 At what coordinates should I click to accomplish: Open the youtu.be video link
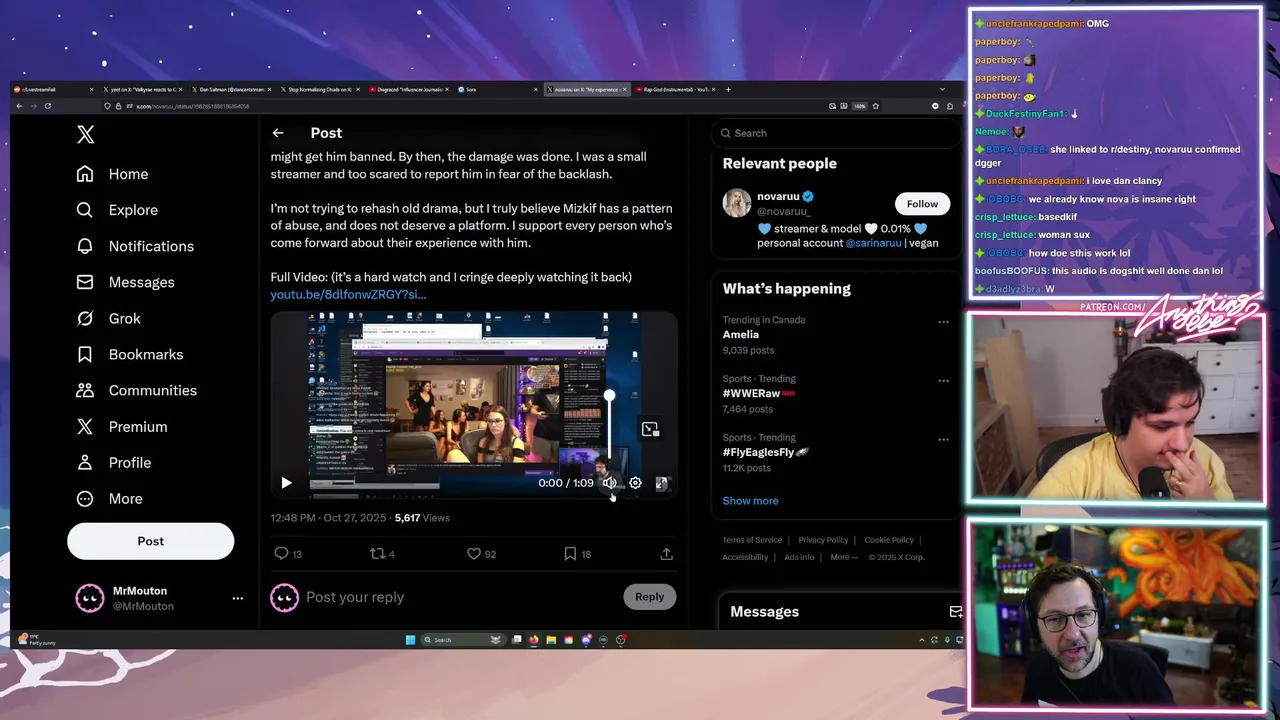[348, 294]
